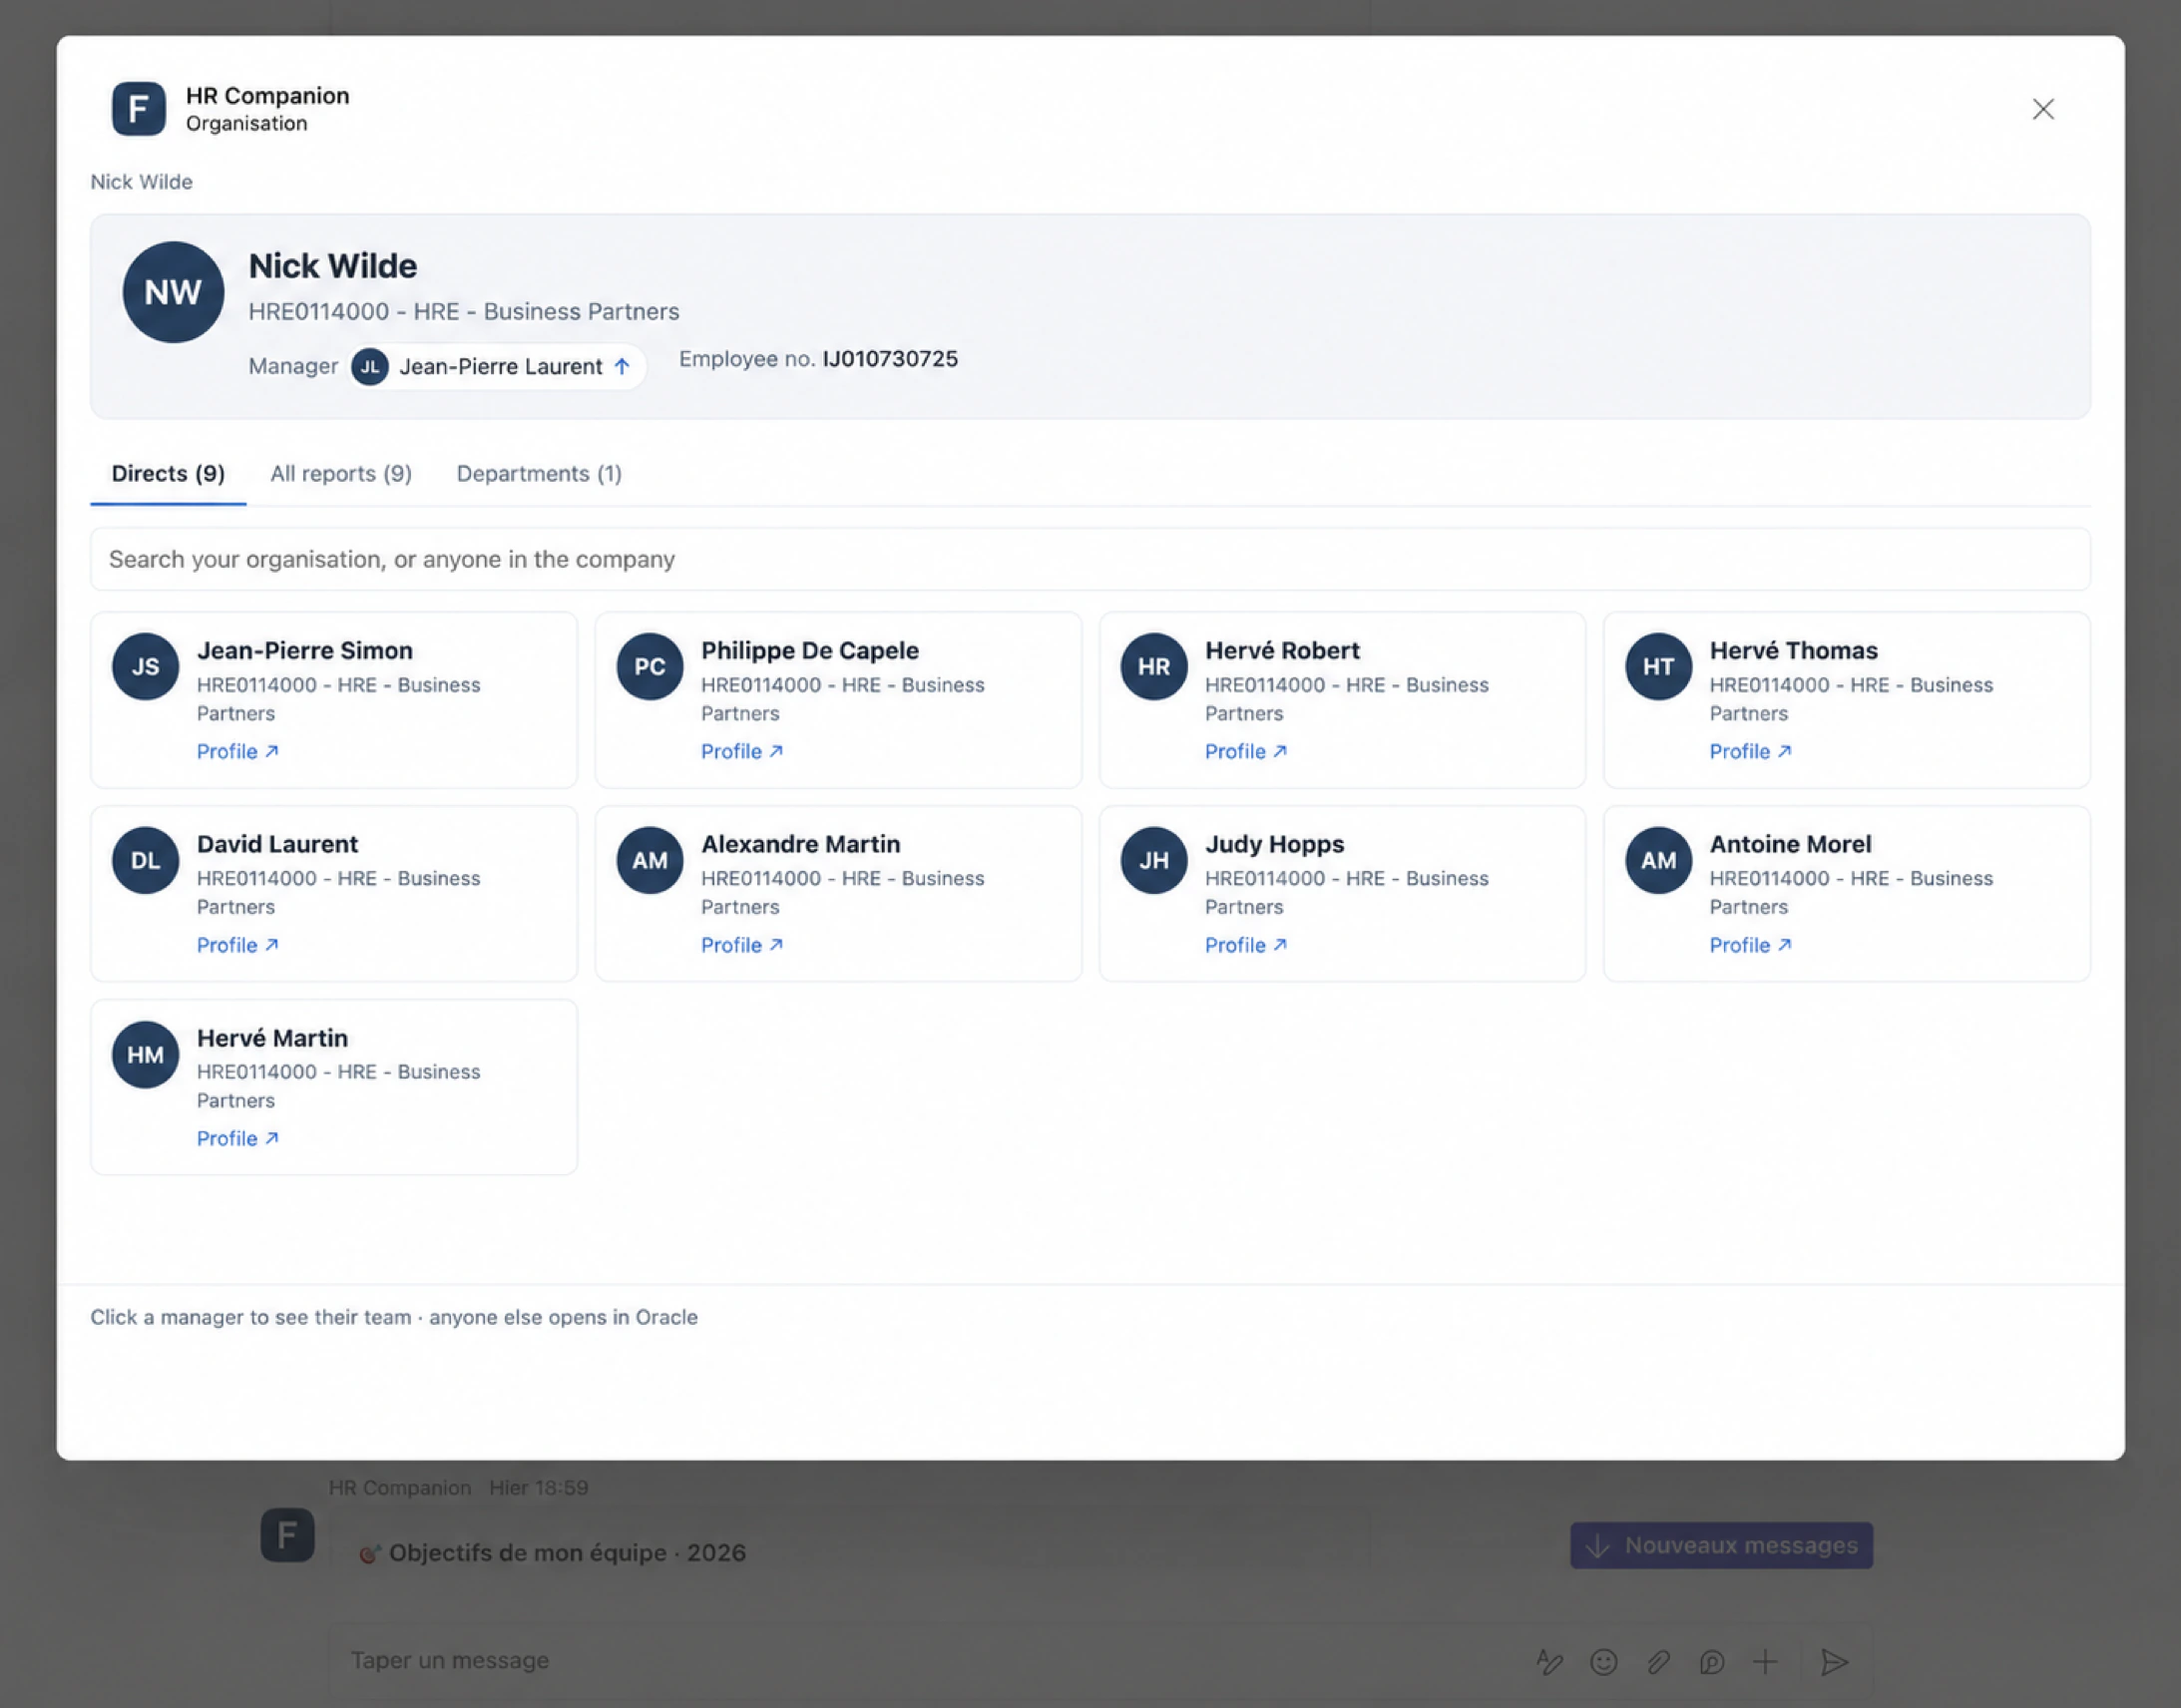Click the JS avatar for Jean-Pierre Simon
The width and height of the screenshot is (2181, 1708).
(146, 666)
